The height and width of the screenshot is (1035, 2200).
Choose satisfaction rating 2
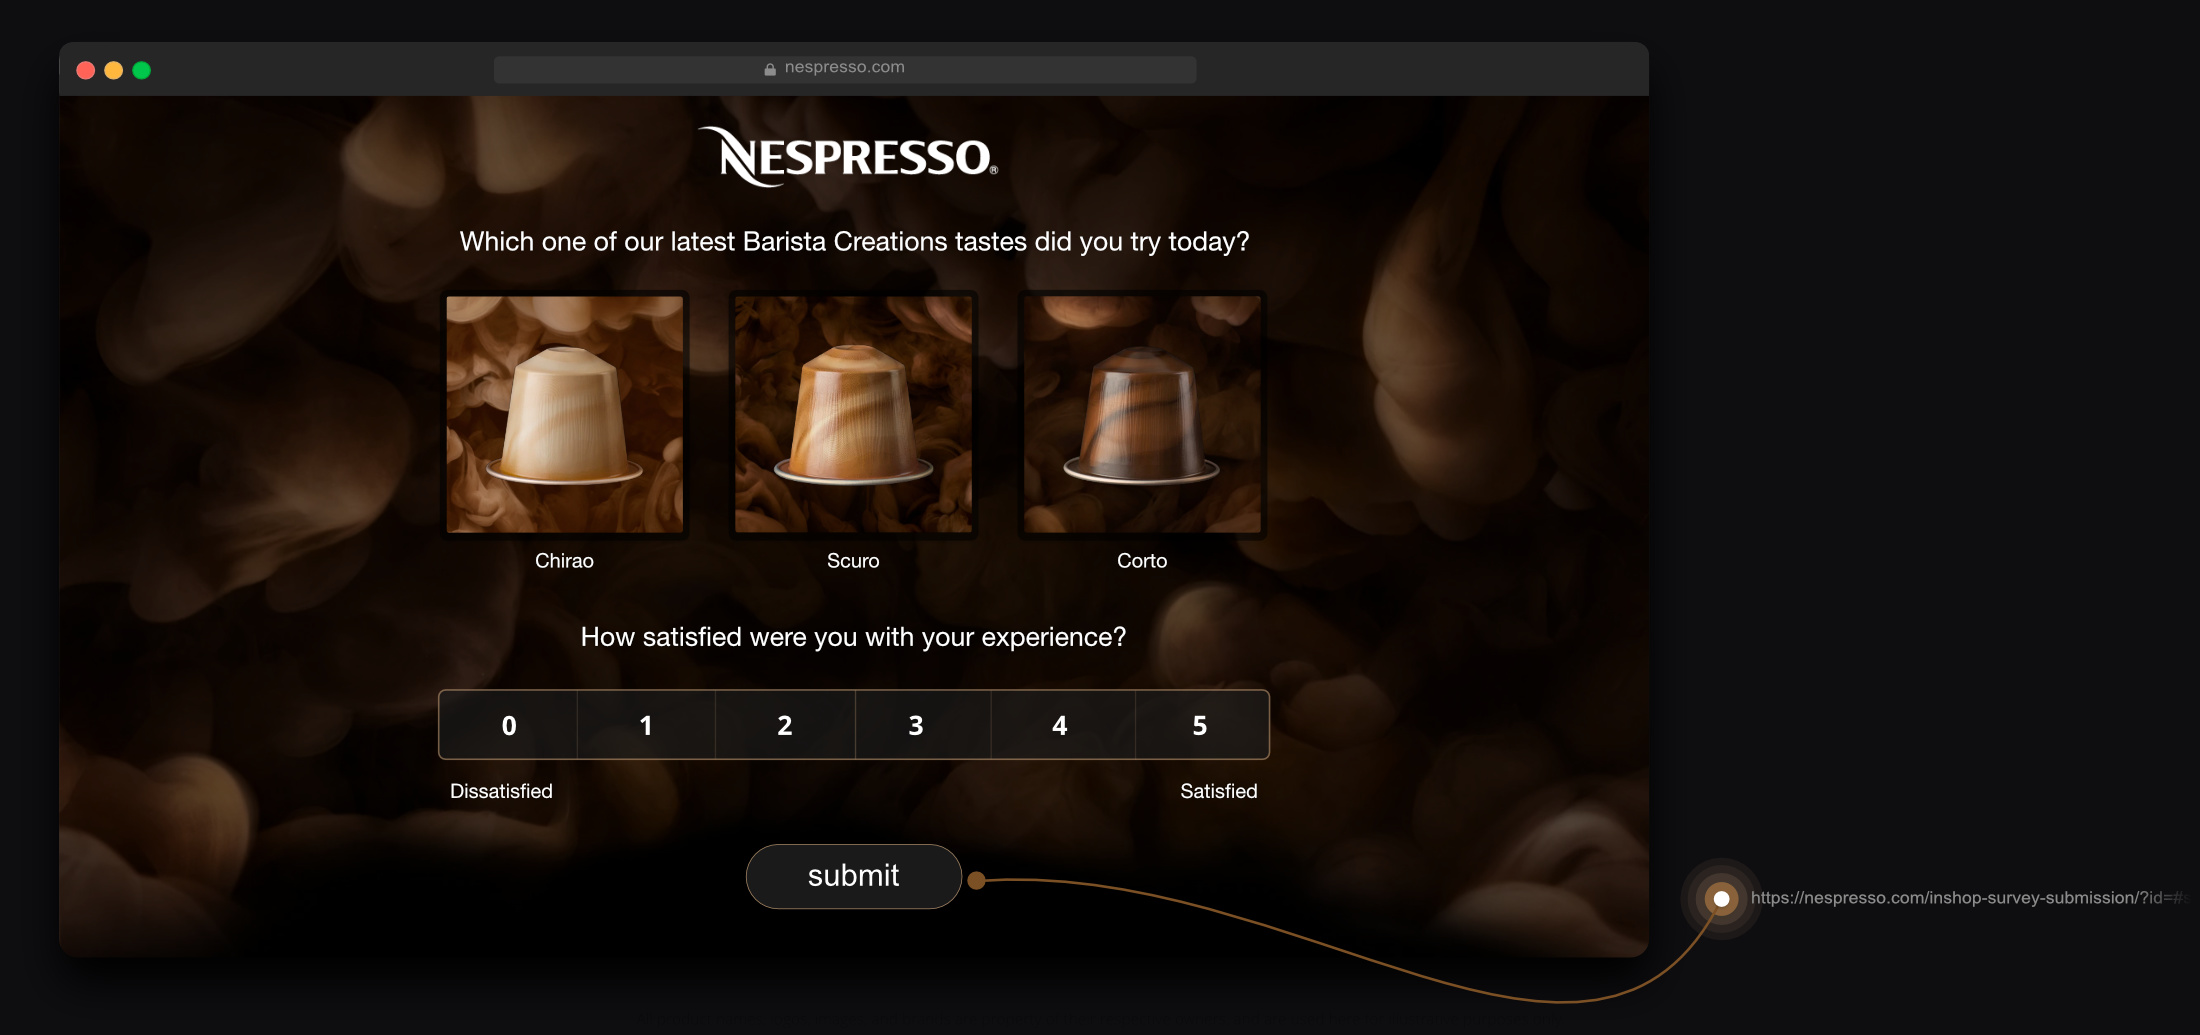pyautogui.click(x=785, y=725)
